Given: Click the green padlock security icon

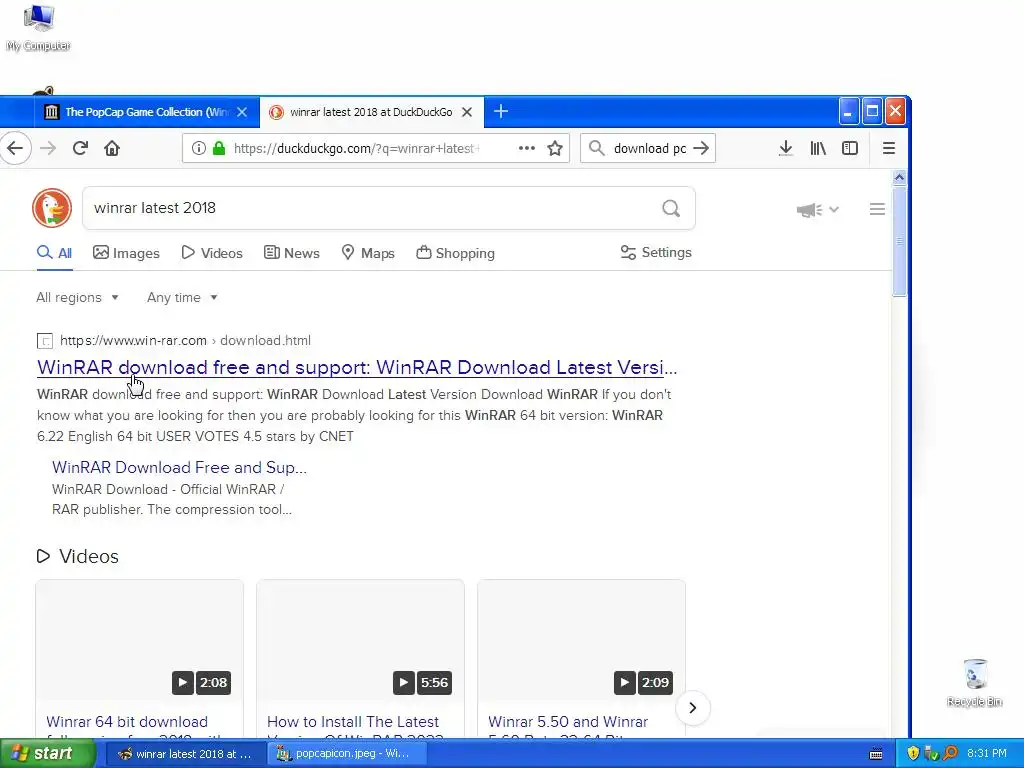Looking at the screenshot, I should point(219,148).
